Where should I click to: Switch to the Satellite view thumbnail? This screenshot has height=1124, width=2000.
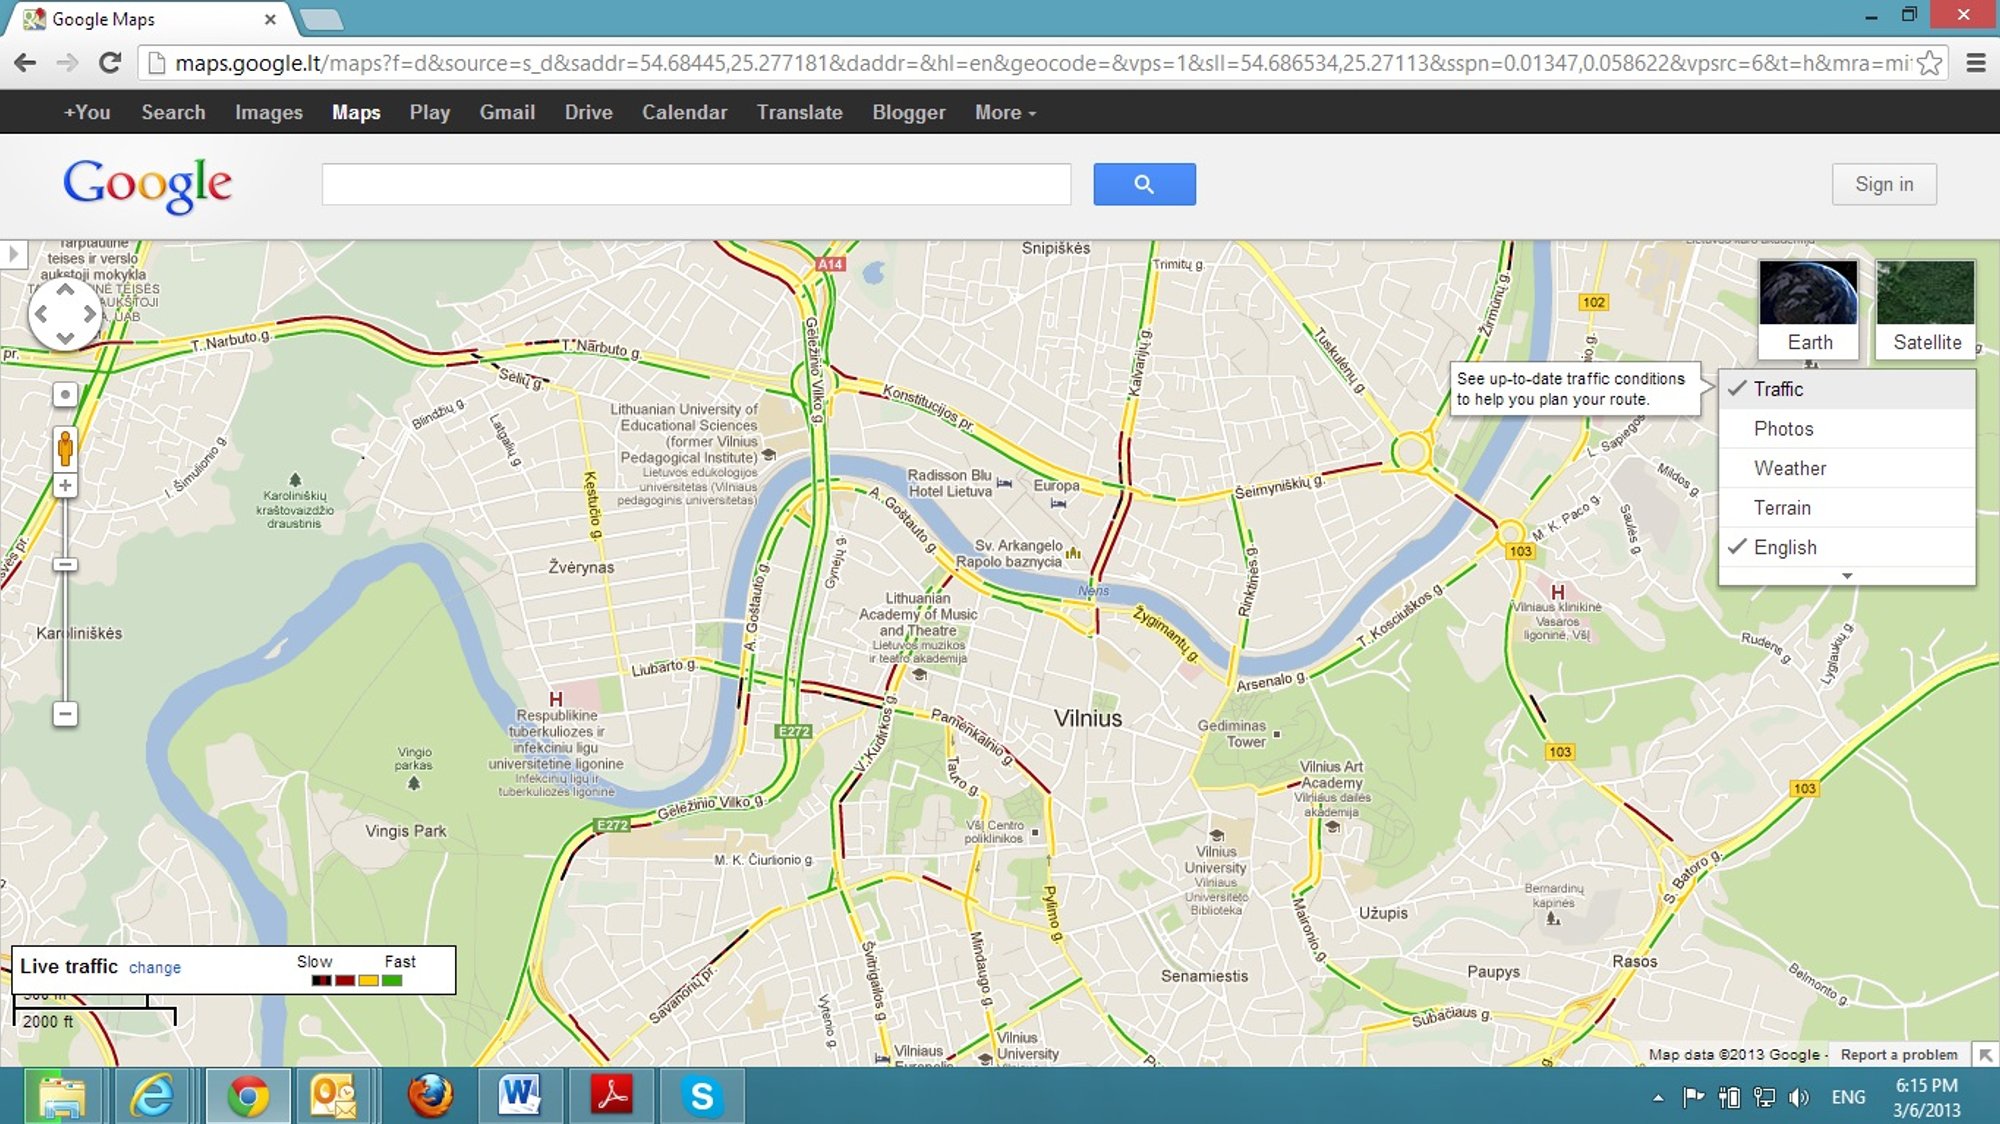tap(1925, 308)
